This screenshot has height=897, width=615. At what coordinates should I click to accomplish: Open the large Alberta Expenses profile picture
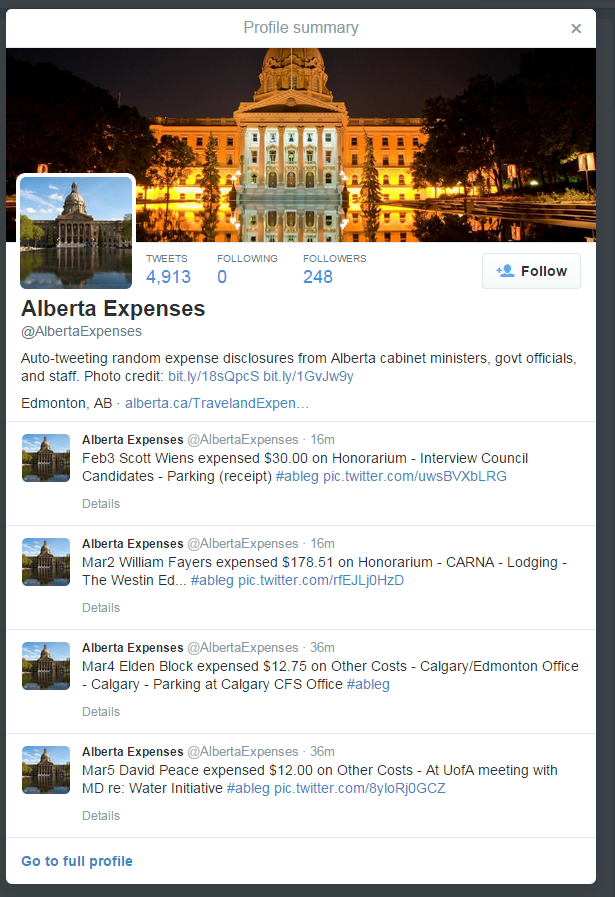(x=76, y=232)
